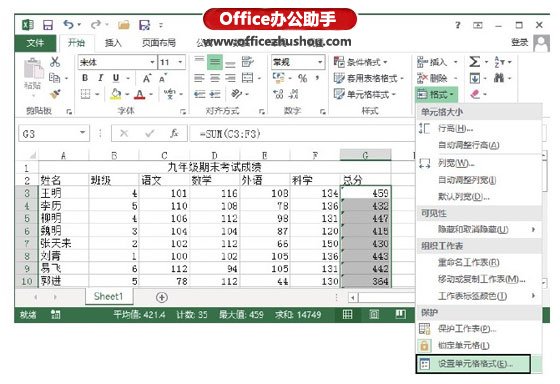Click Merge and Center icon
Viewport: 560px width, 384px height.
[247, 78]
